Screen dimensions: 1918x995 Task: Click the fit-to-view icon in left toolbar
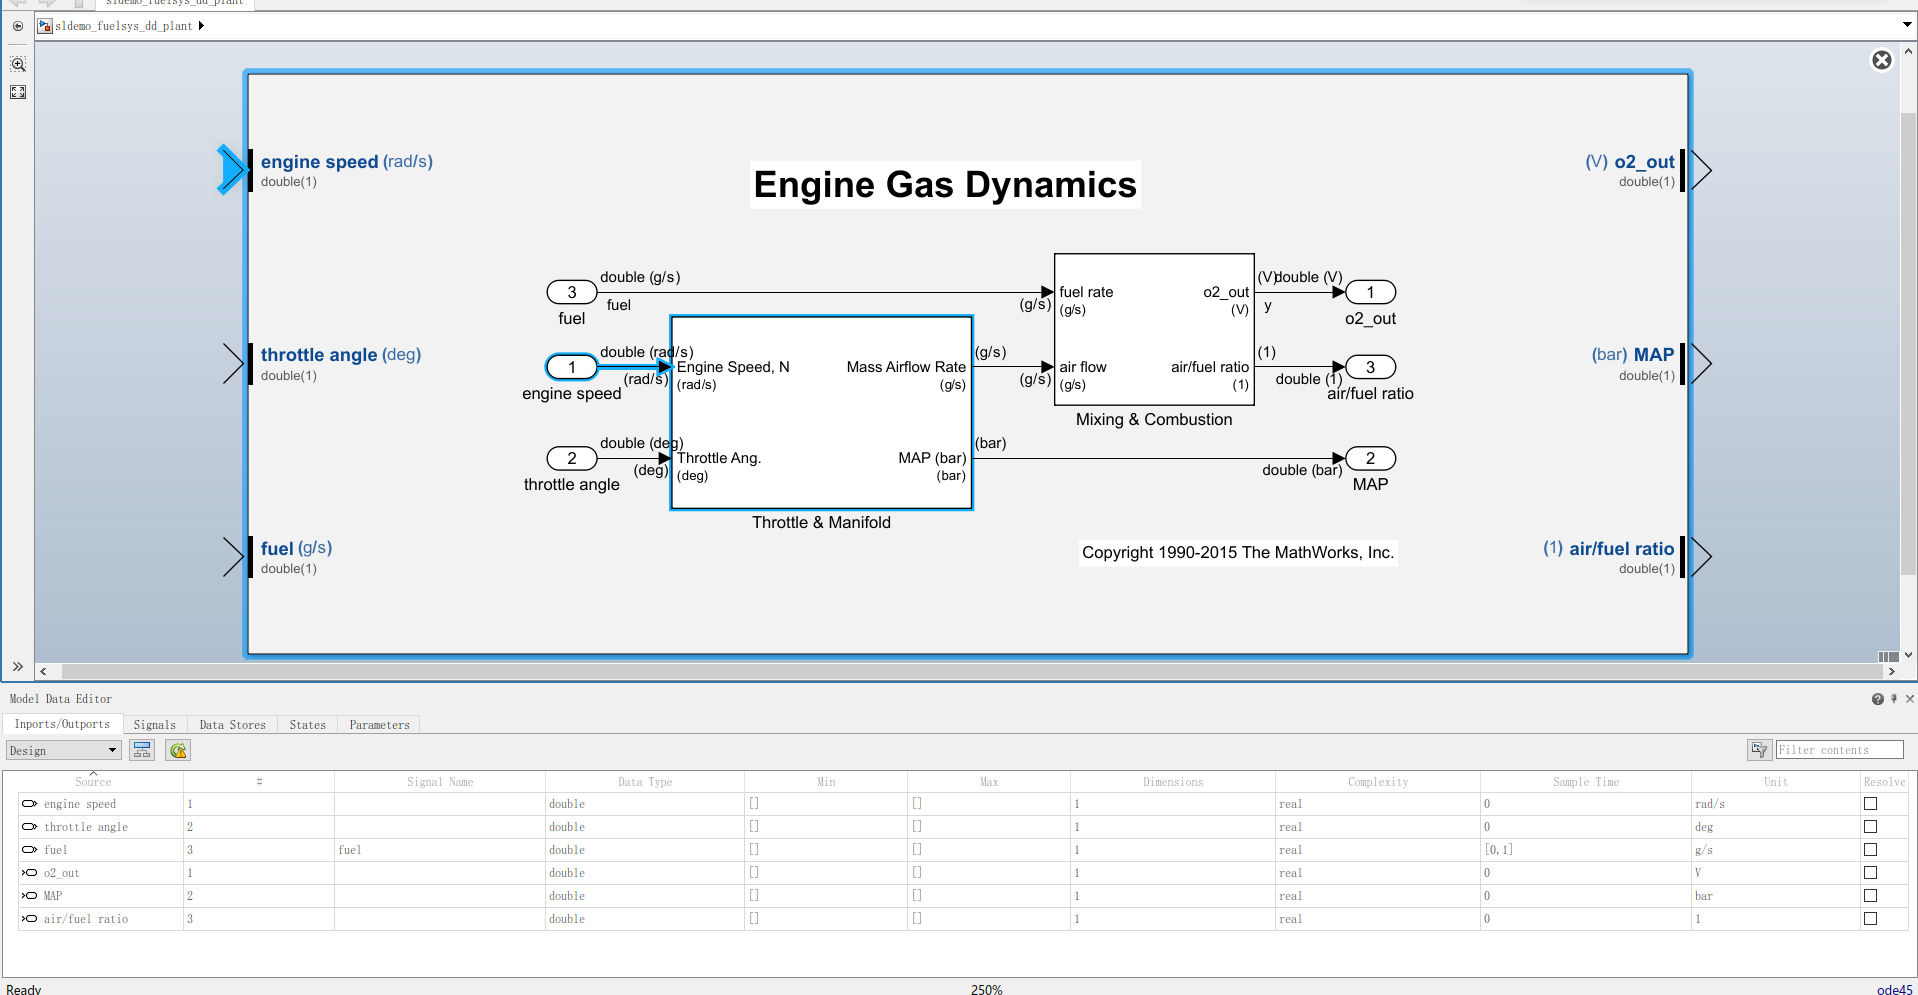[17, 91]
